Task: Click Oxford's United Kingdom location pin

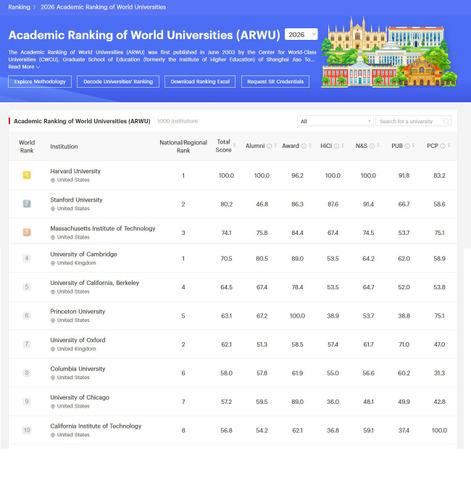Action: click(x=52, y=349)
